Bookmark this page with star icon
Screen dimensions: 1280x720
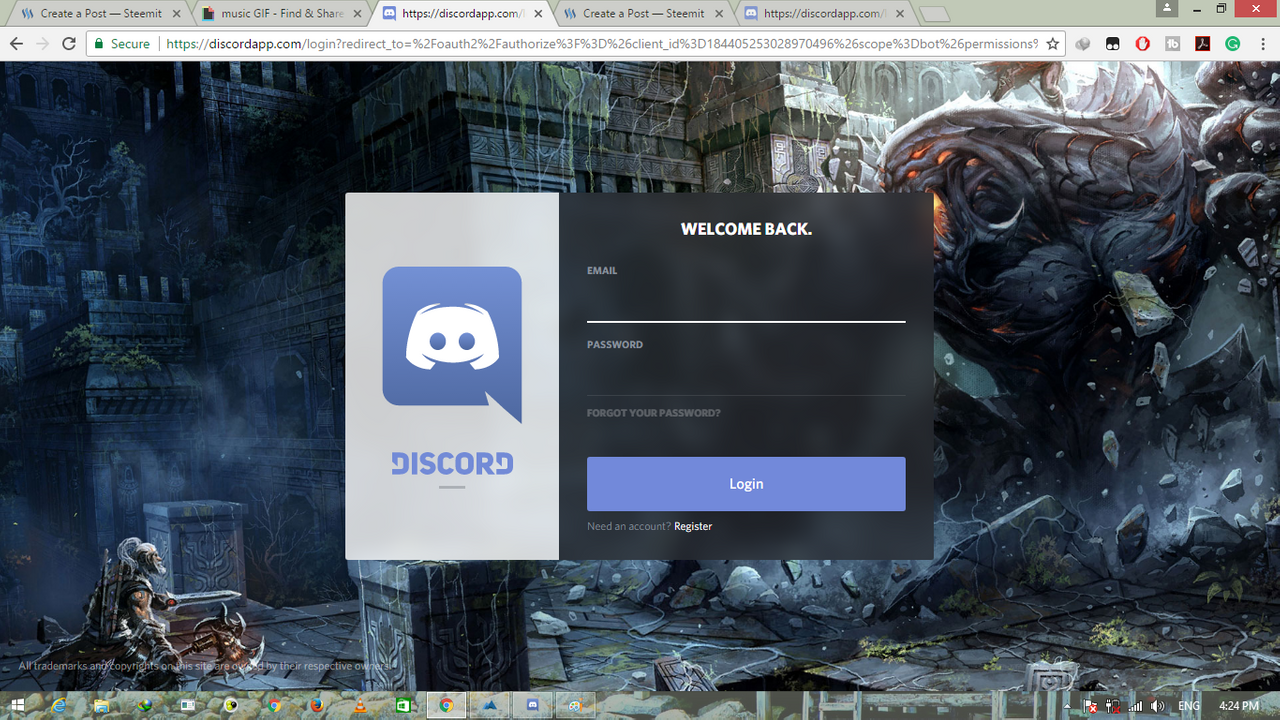1053,44
